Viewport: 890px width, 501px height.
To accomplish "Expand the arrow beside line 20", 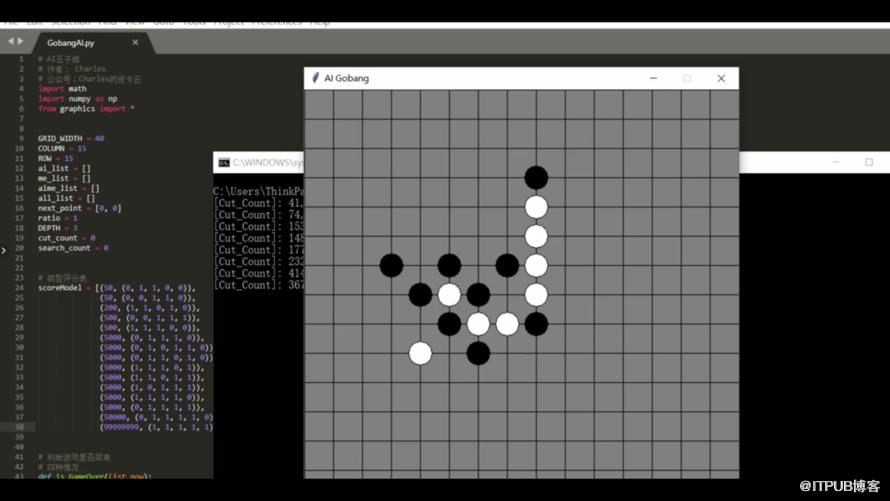I will coord(4,250).
